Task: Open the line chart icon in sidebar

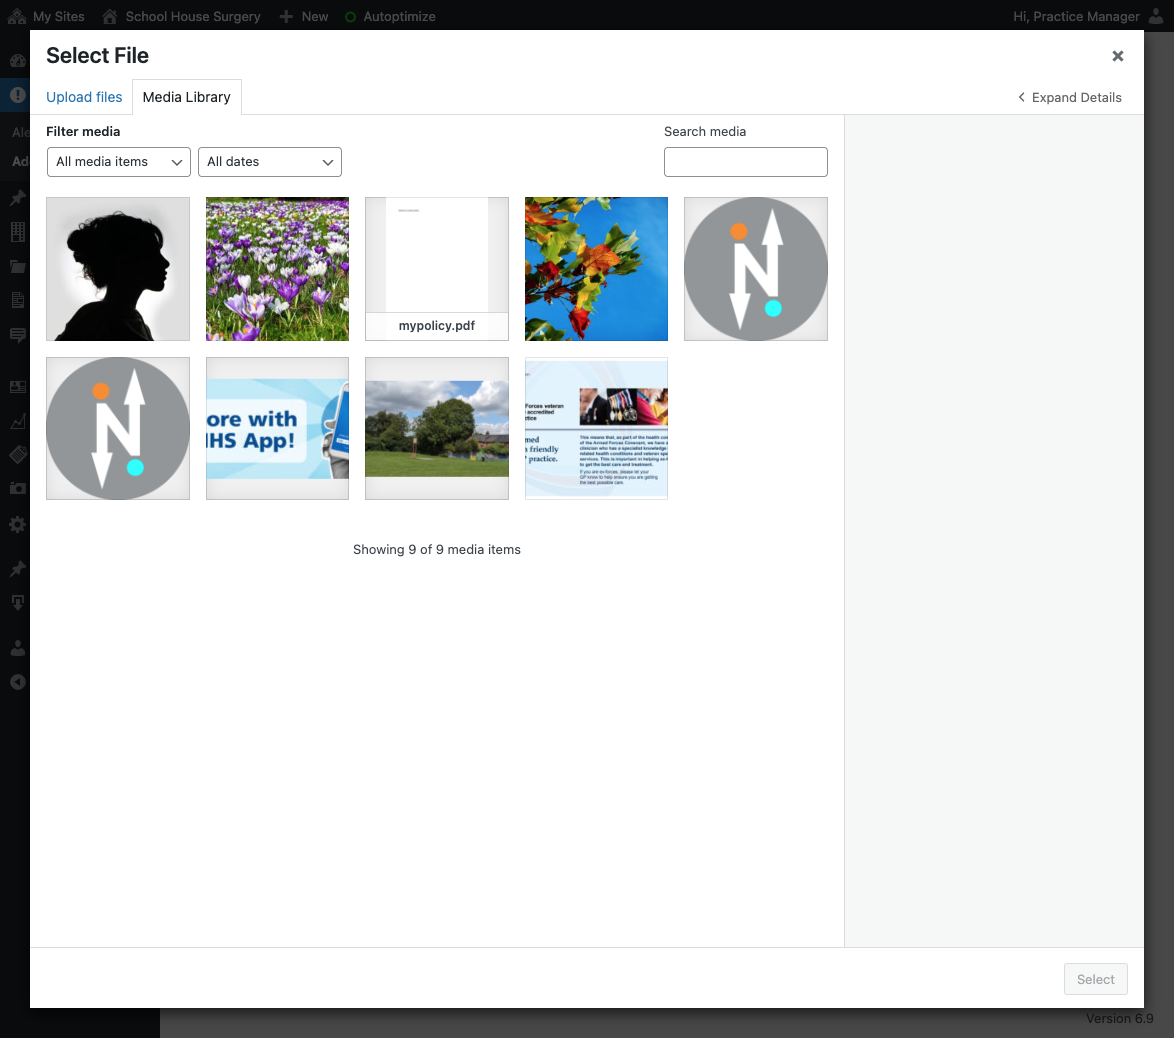Action: tap(17, 421)
